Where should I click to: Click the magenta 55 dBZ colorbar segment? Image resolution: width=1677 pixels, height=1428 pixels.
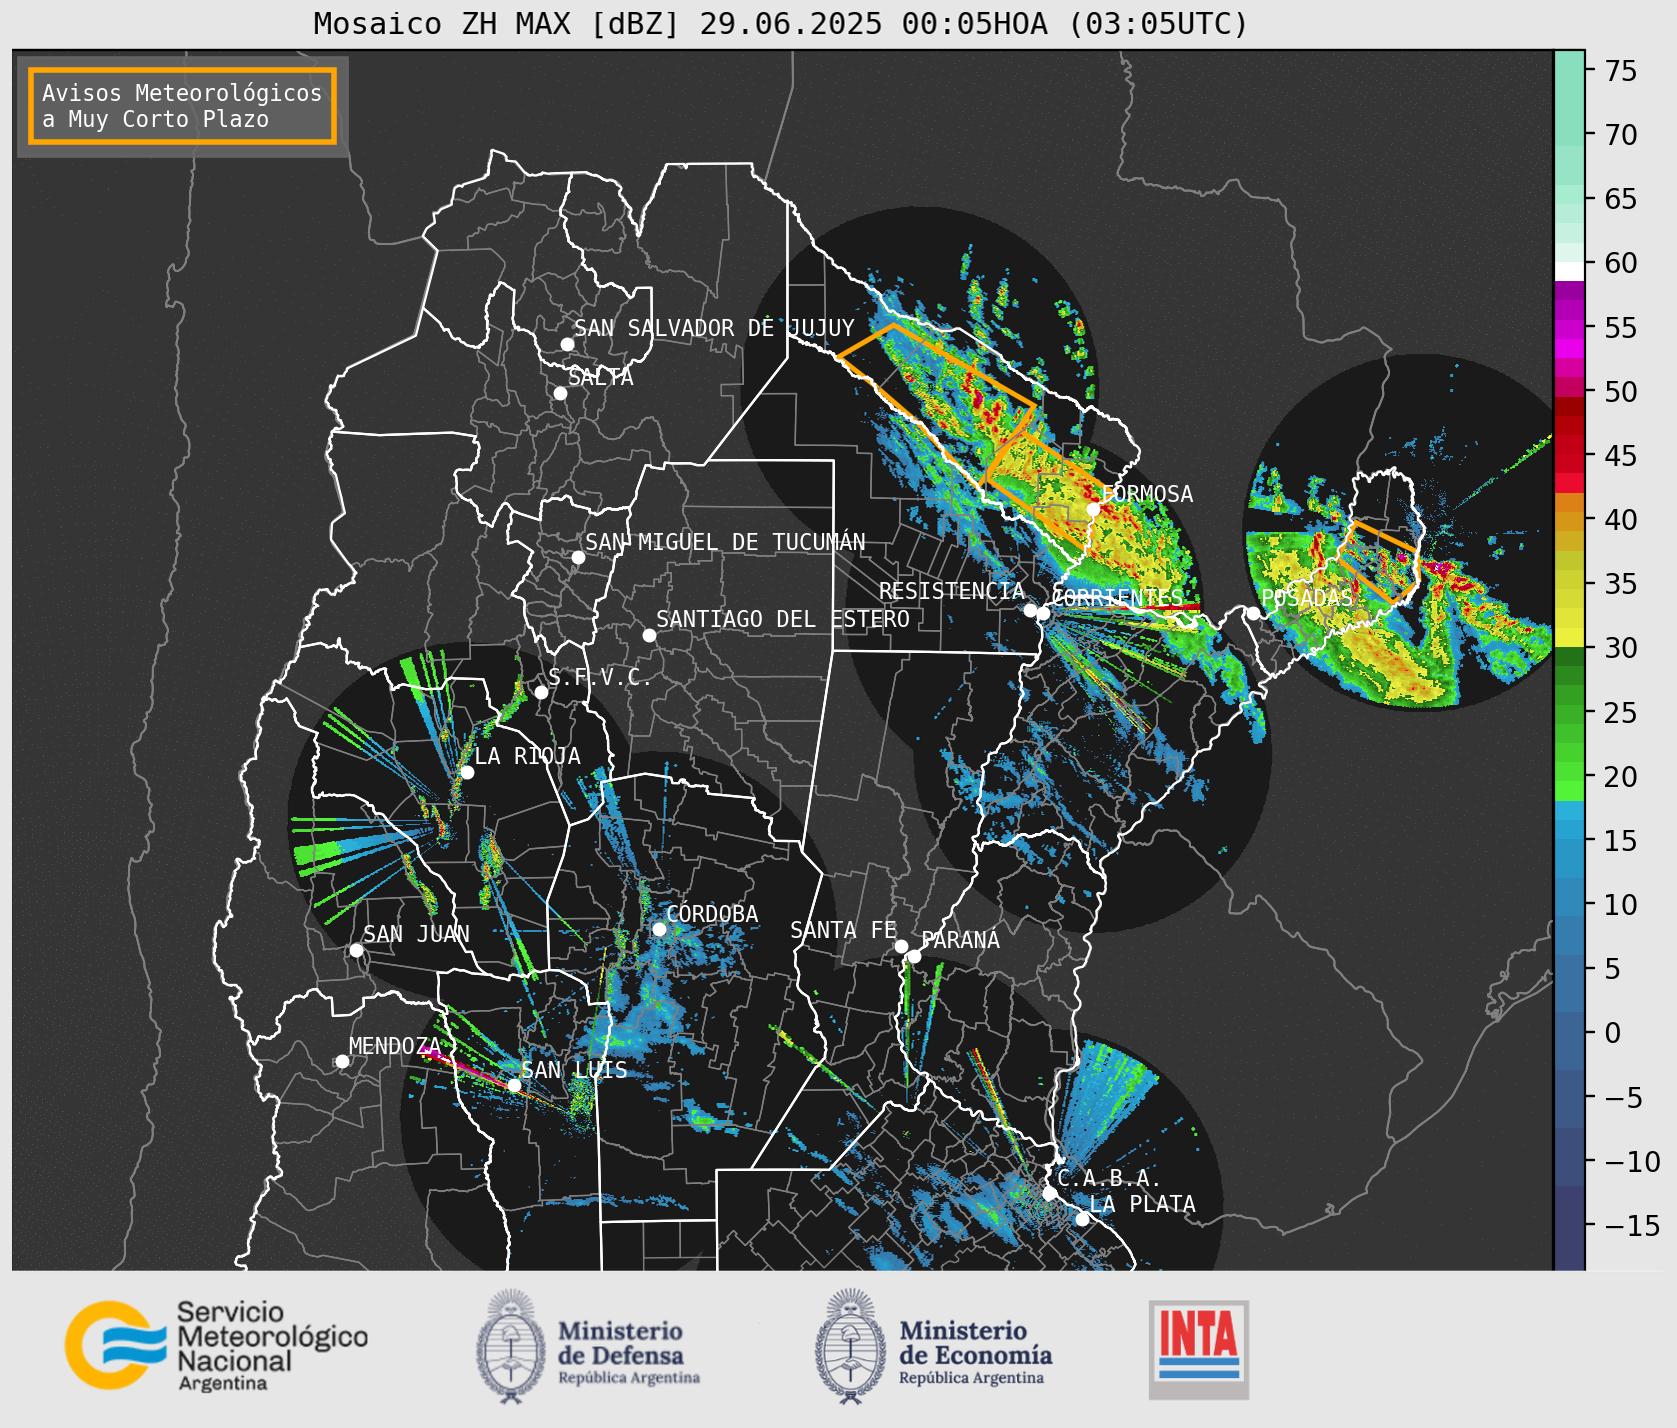click(1569, 328)
